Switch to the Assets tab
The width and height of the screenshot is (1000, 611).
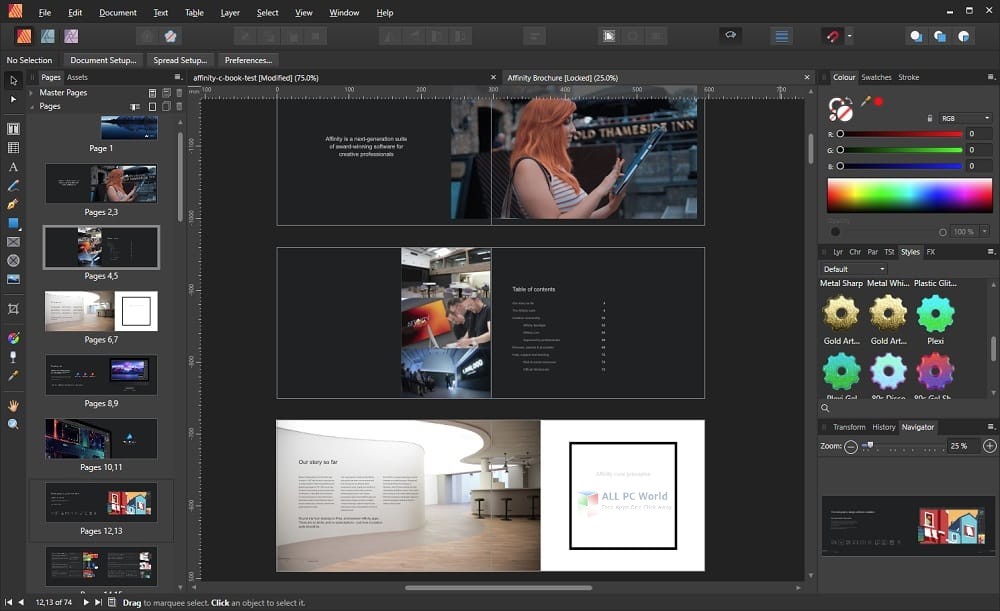tap(77, 77)
